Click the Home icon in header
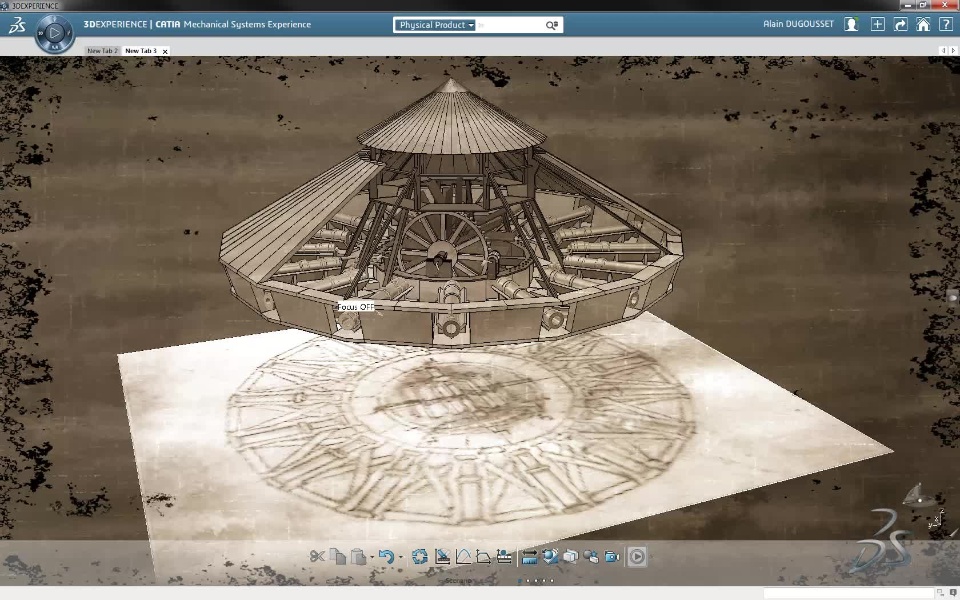 coord(923,24)
